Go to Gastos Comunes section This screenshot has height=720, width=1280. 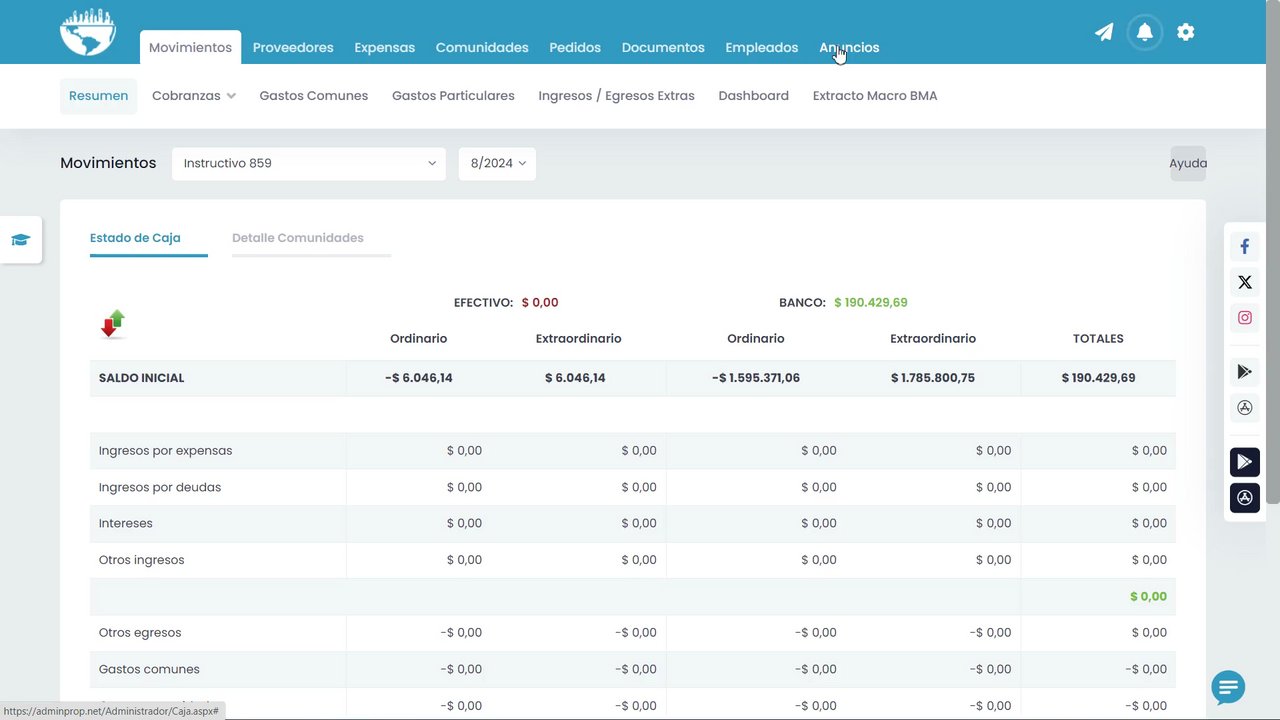coord(314,96)
